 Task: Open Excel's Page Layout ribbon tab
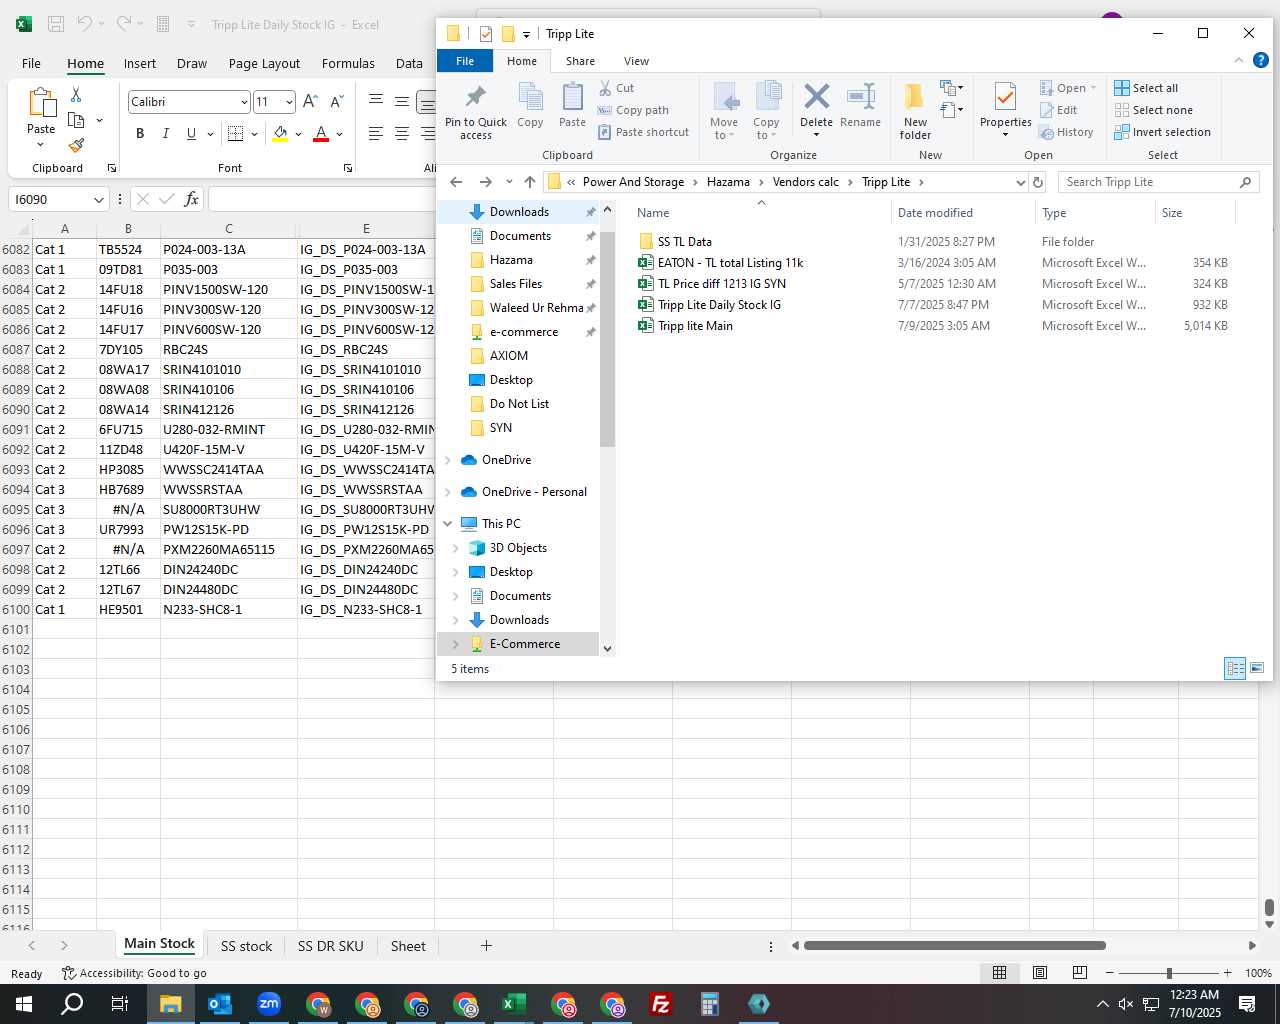264,63
